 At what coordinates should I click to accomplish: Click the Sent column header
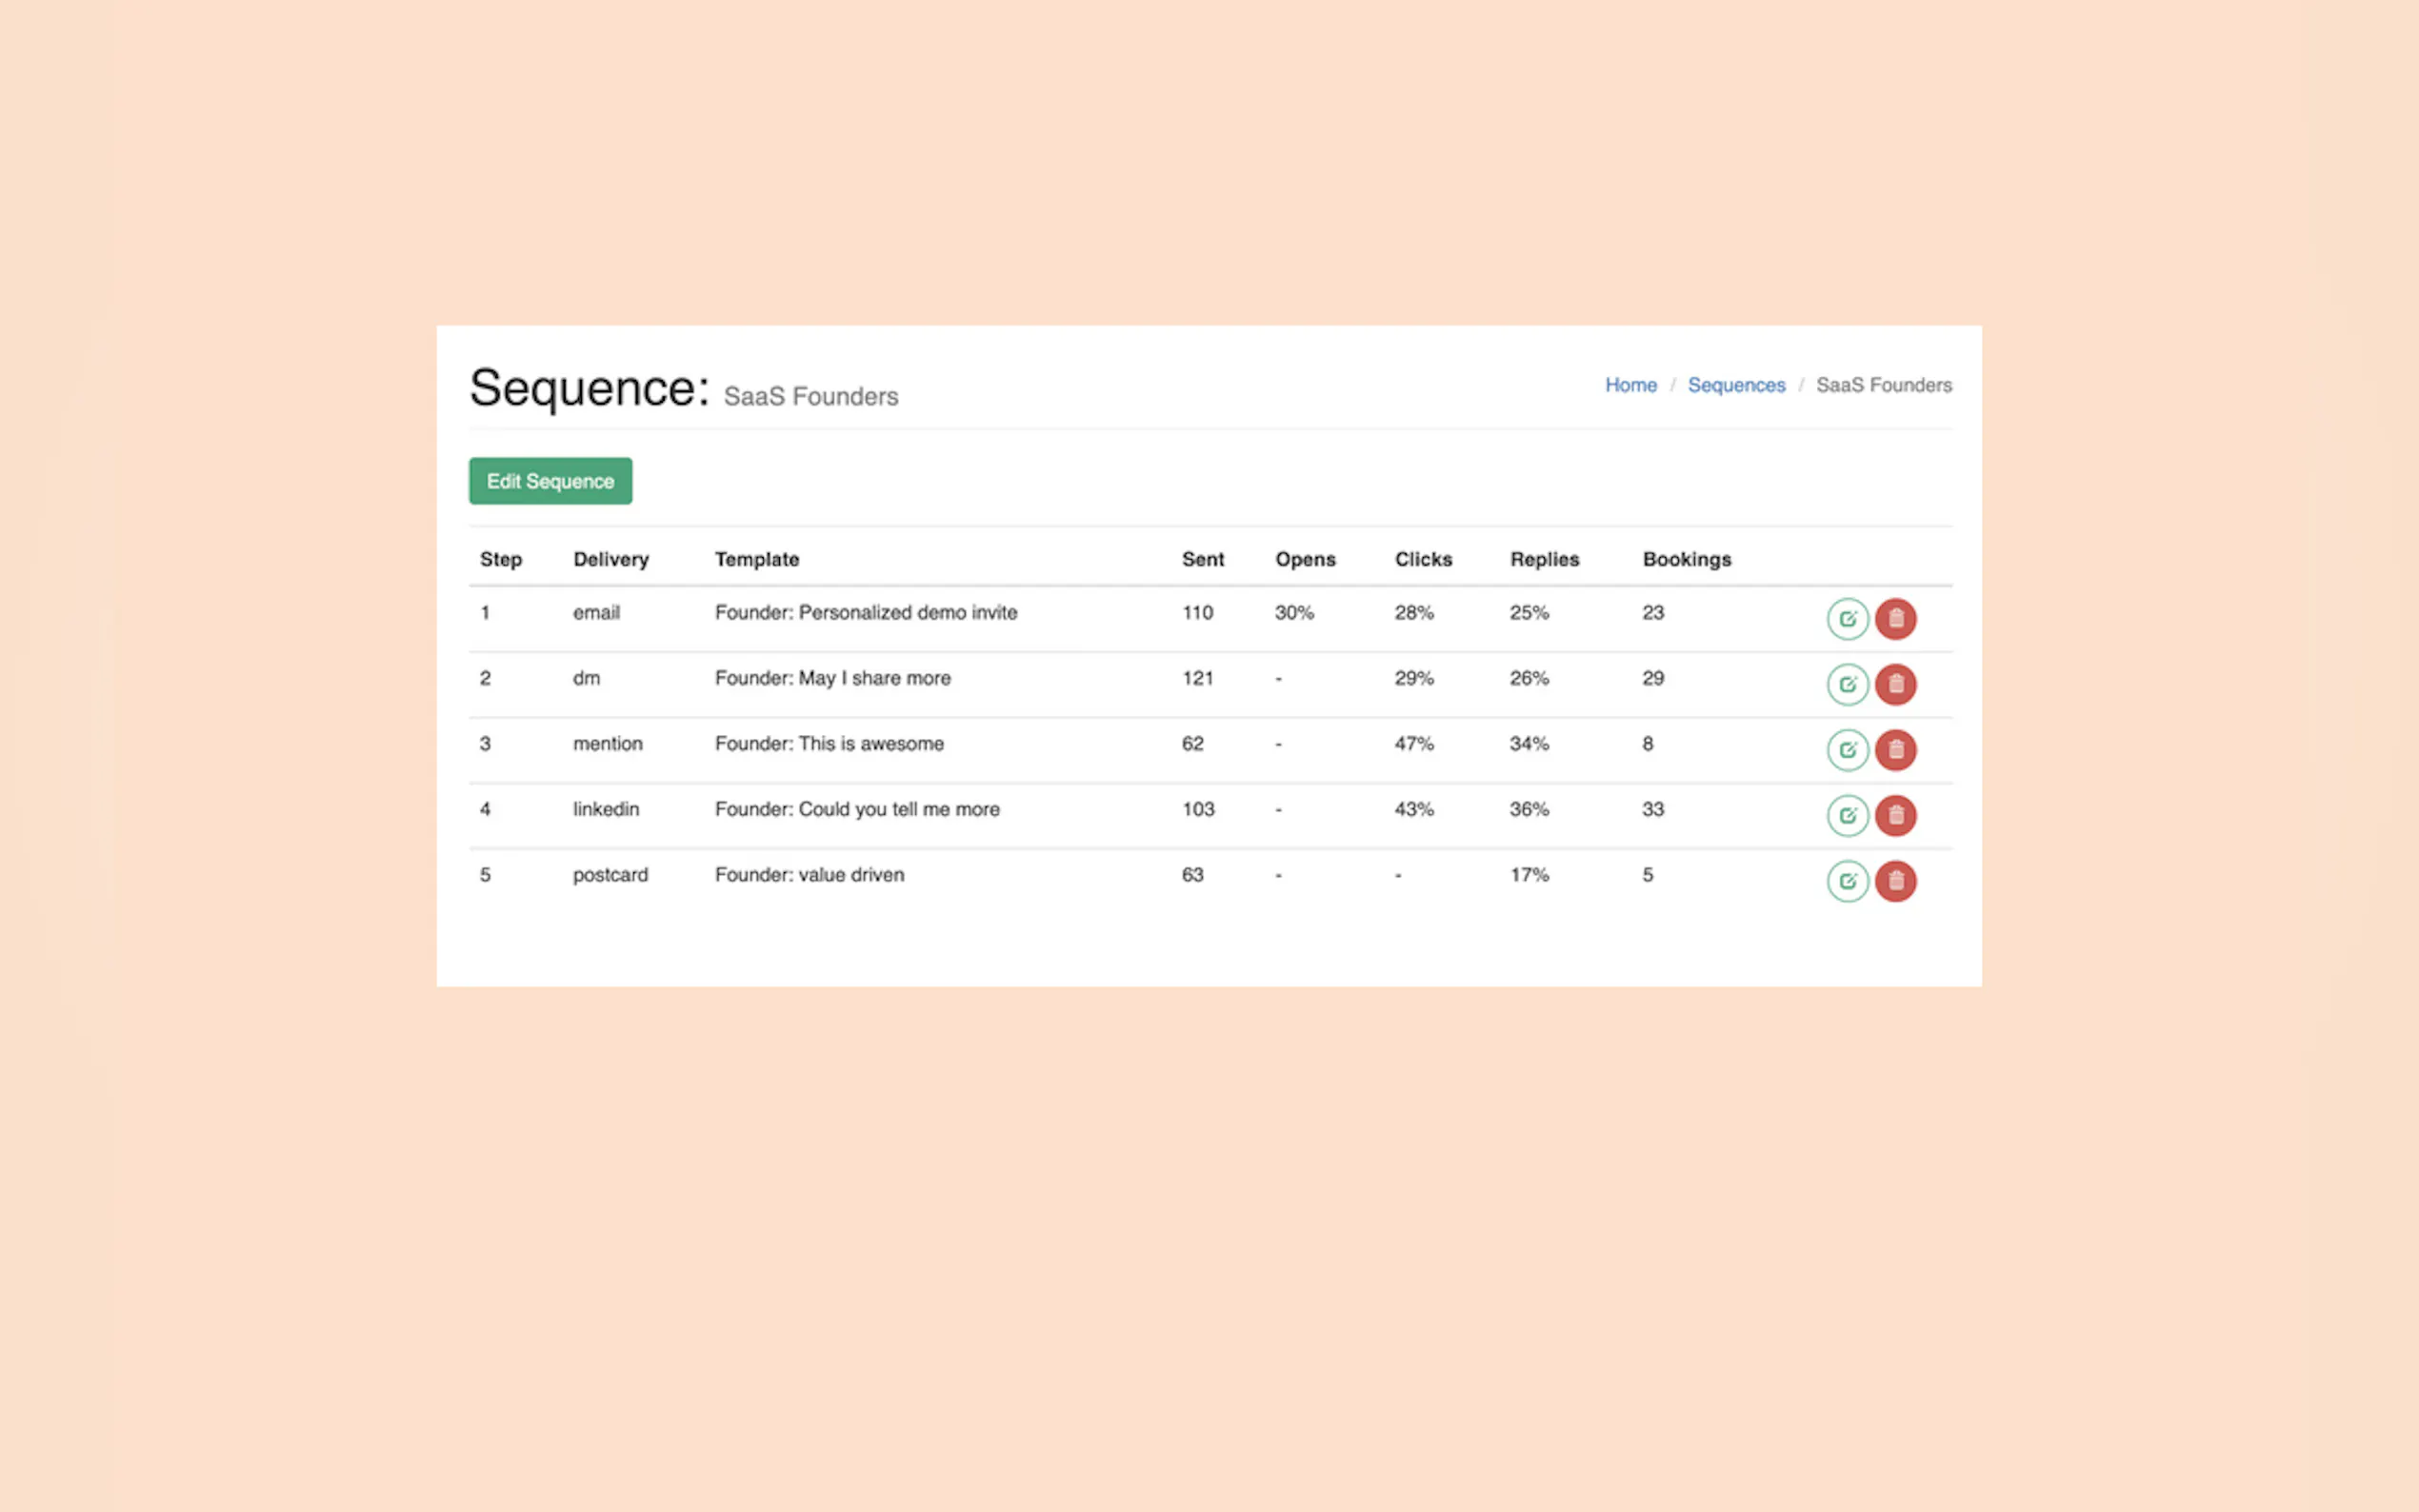(x=1202, y=559)
